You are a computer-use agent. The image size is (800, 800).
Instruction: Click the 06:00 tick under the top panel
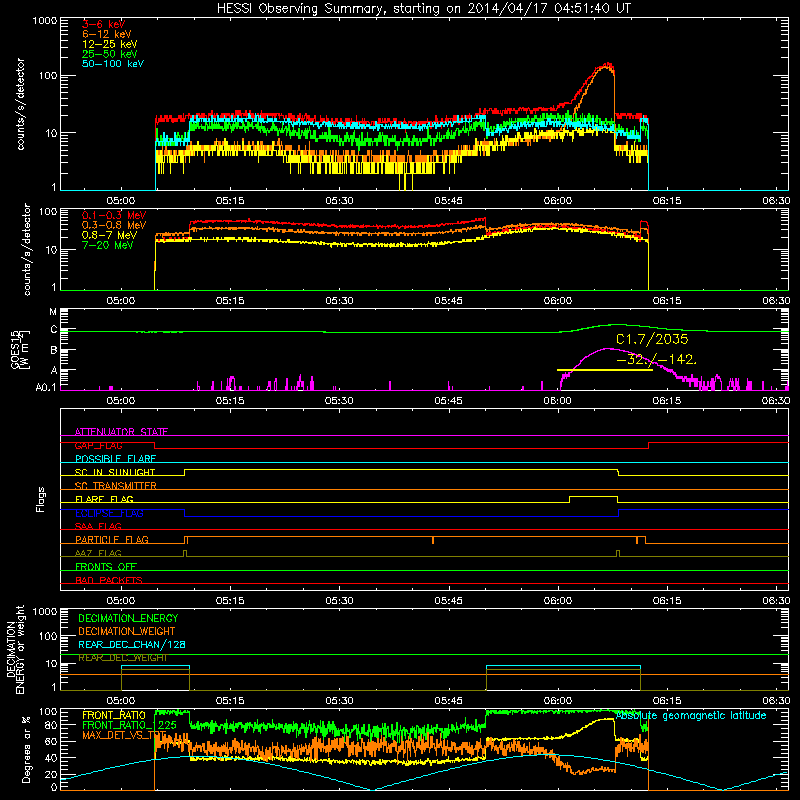pos(558,201)
